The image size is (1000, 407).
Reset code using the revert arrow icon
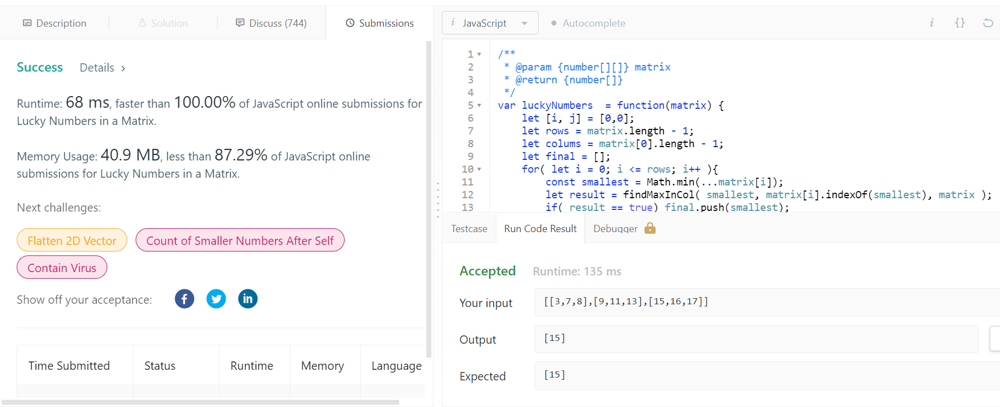(x=987, y=23)
